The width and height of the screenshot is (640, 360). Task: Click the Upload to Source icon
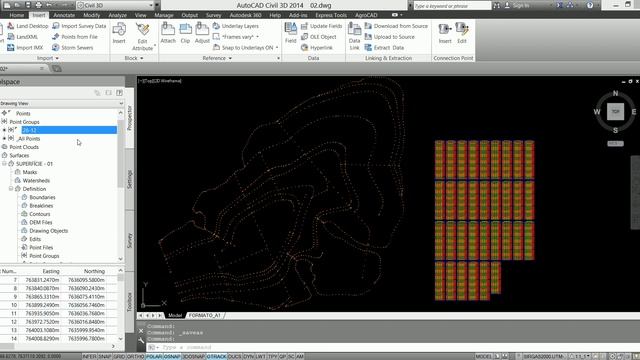(x=368, y=37)
